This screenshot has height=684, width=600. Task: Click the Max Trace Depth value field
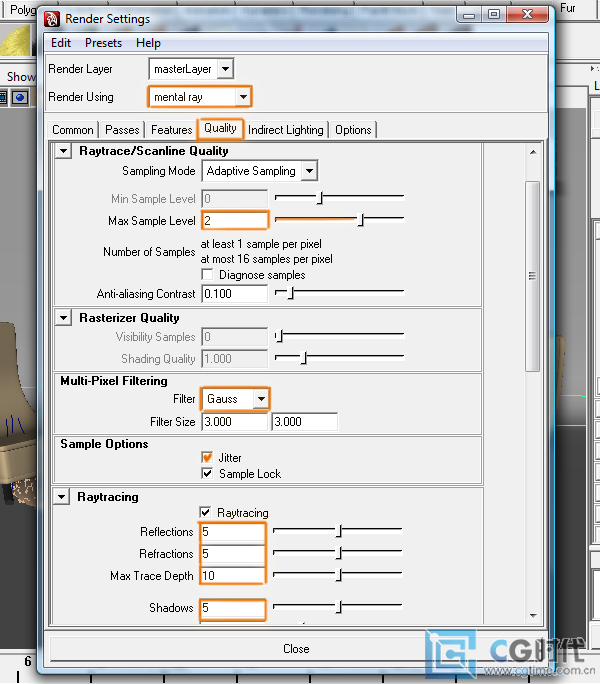click(x=233, y=576)
